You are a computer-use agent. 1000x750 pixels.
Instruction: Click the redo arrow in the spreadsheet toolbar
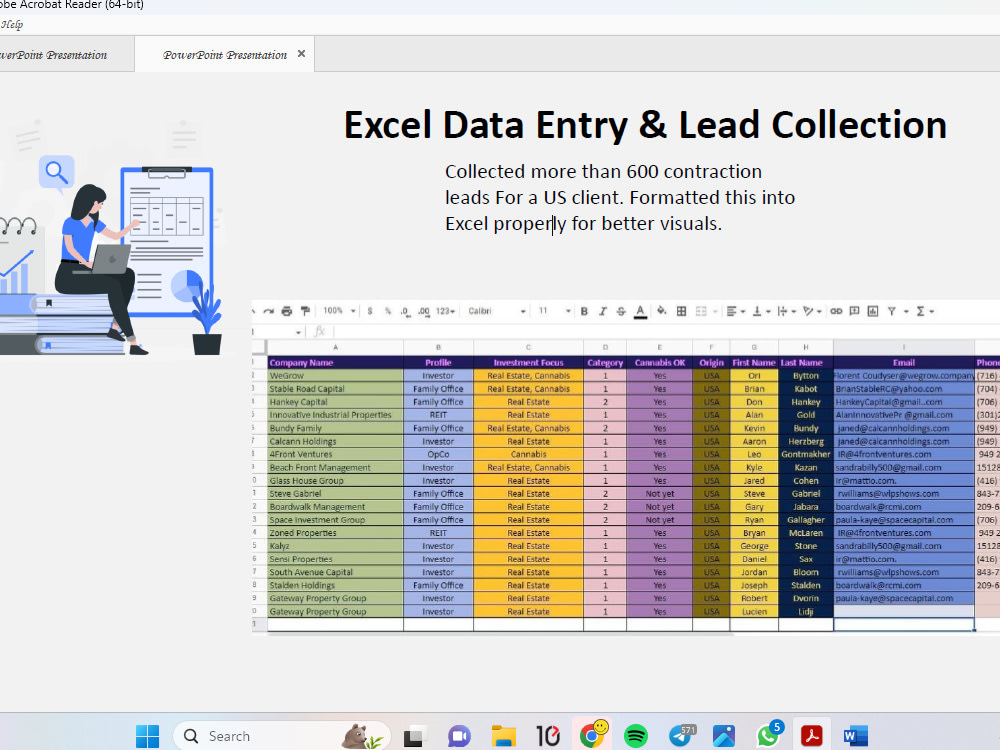(268, 311)
